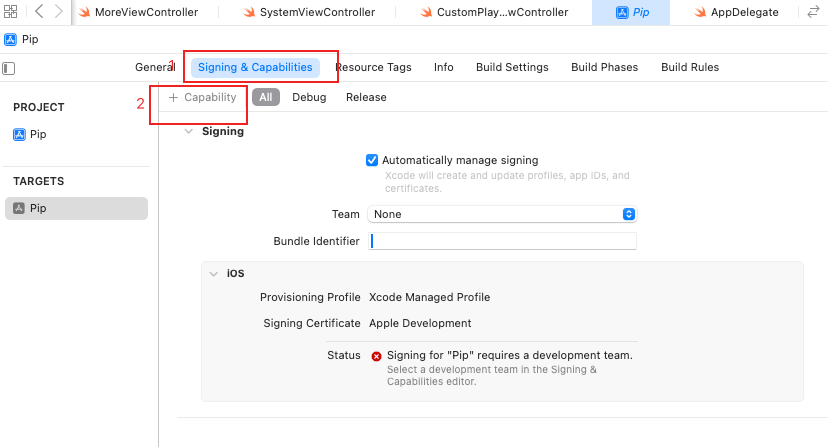Viewport: 828px width, 447px height.
Task: Click the red signing error status icon
Action: (x=376, y=356)
